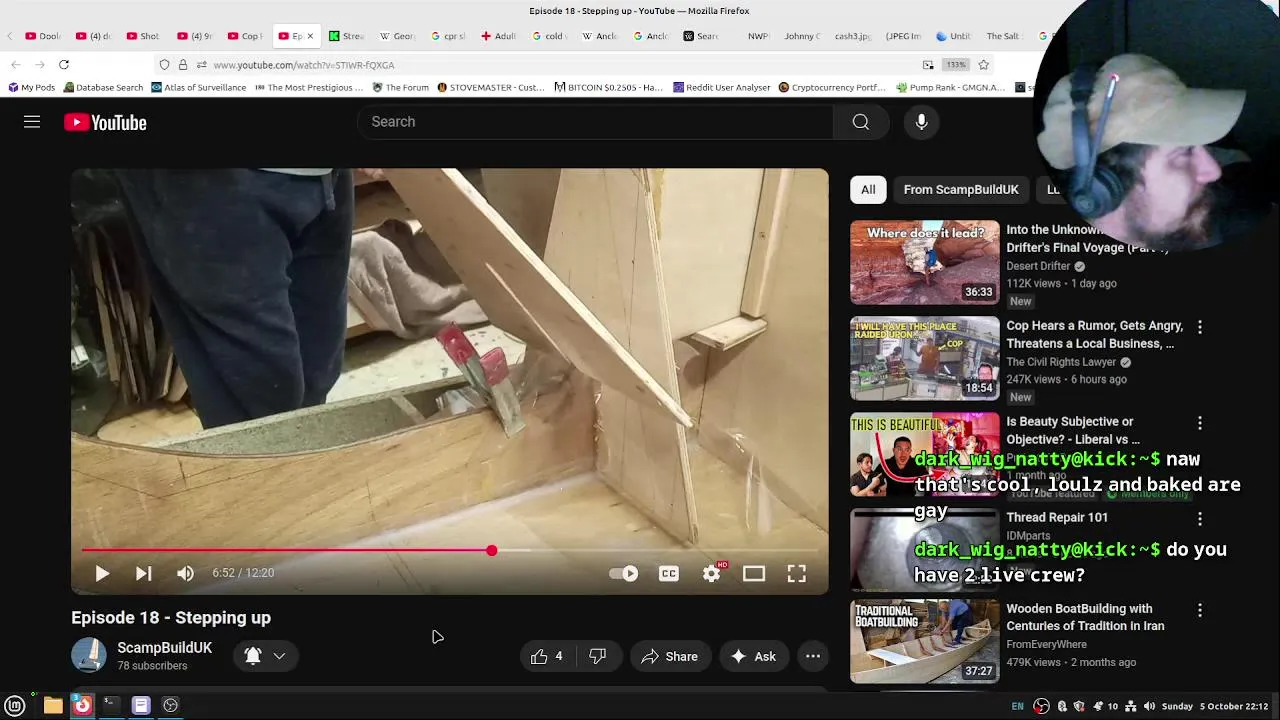Go to the YouTube home logo
The height and width of the screenshot is (720, 1280).
(x=105, y=122)
